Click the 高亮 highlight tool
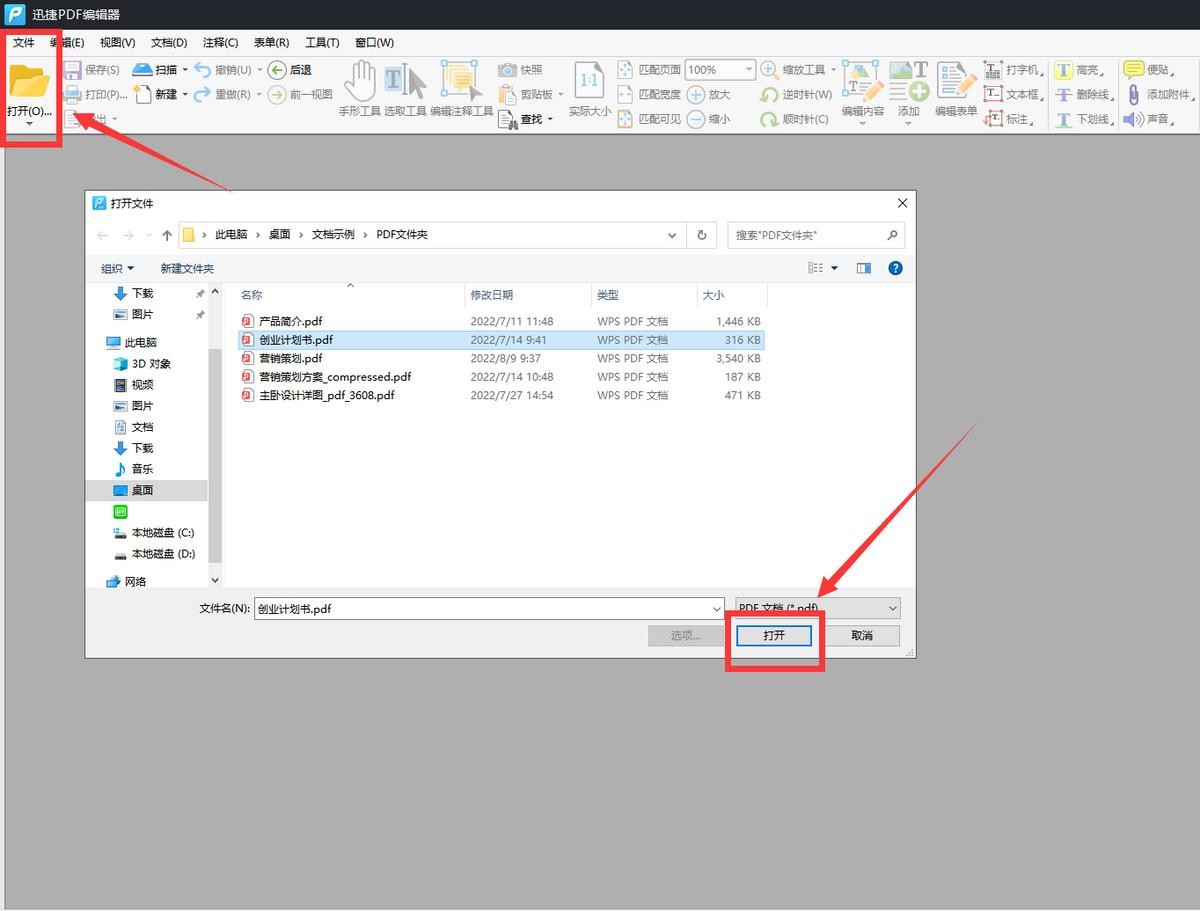 pos(1078,70)
